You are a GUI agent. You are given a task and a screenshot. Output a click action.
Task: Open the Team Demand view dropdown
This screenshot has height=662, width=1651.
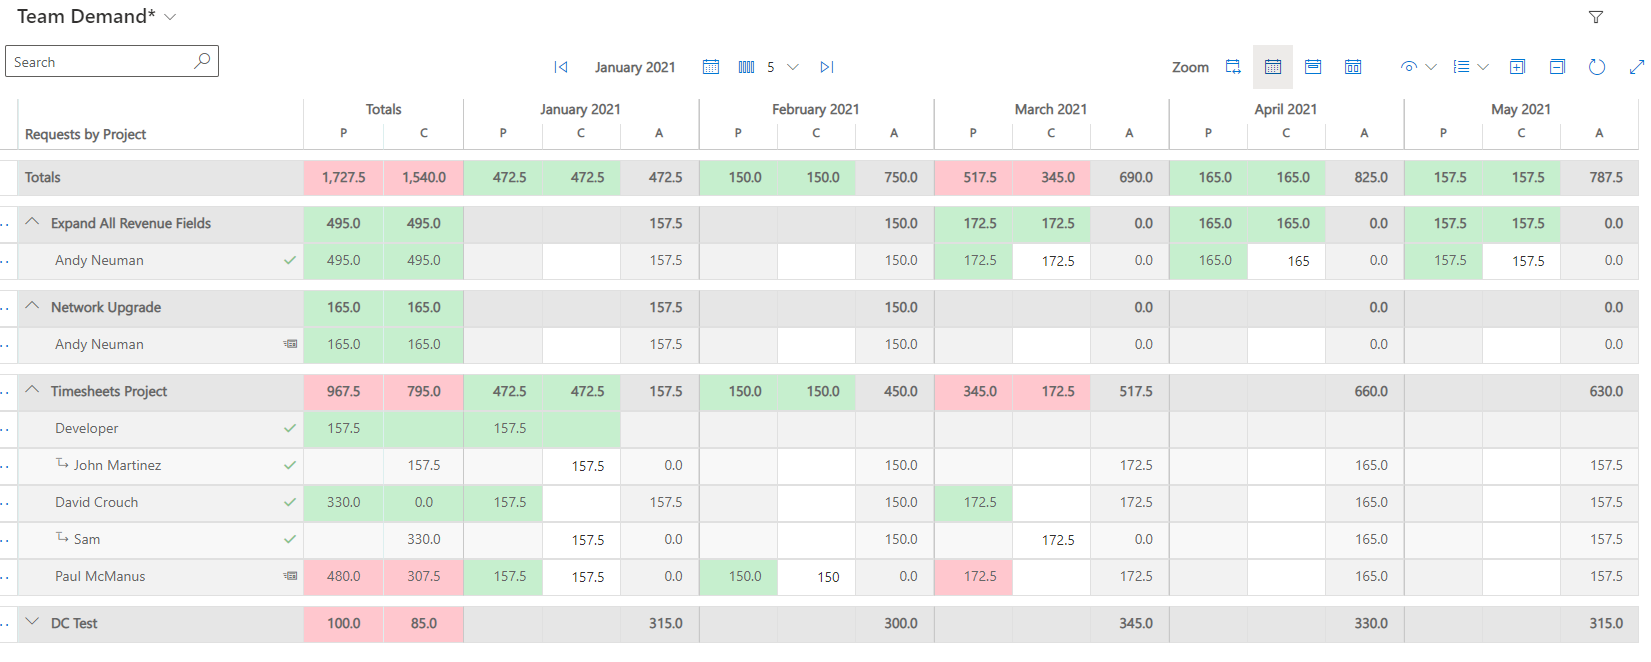point(170,17)
